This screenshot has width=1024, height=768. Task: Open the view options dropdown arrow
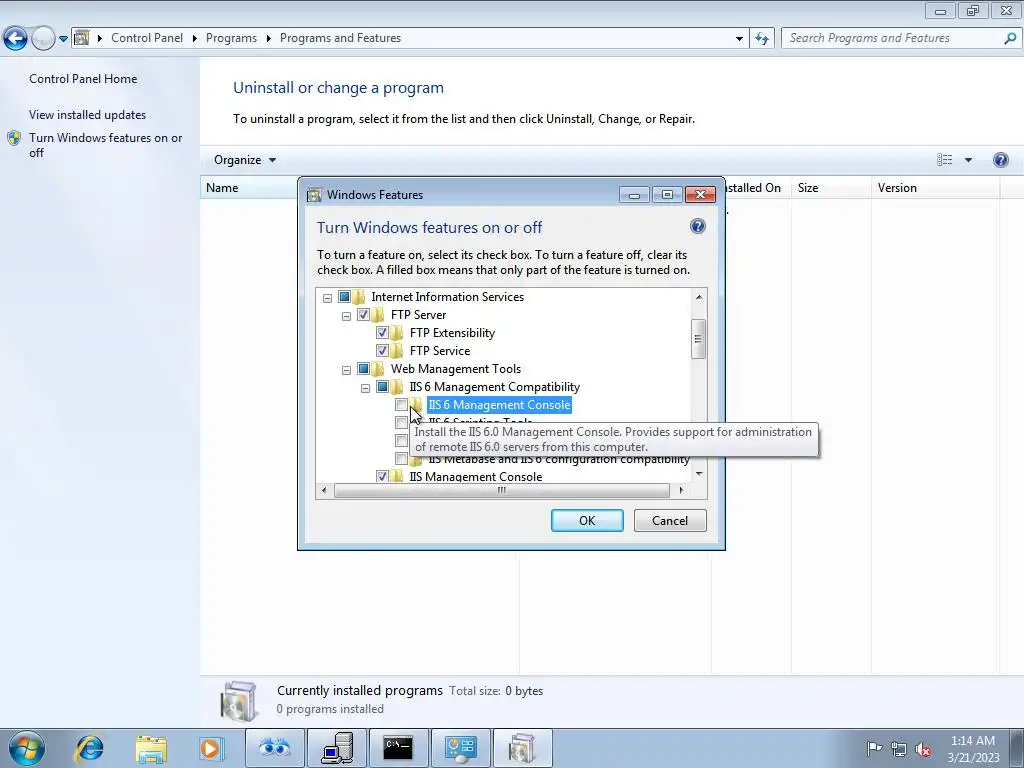pos(968,160)
